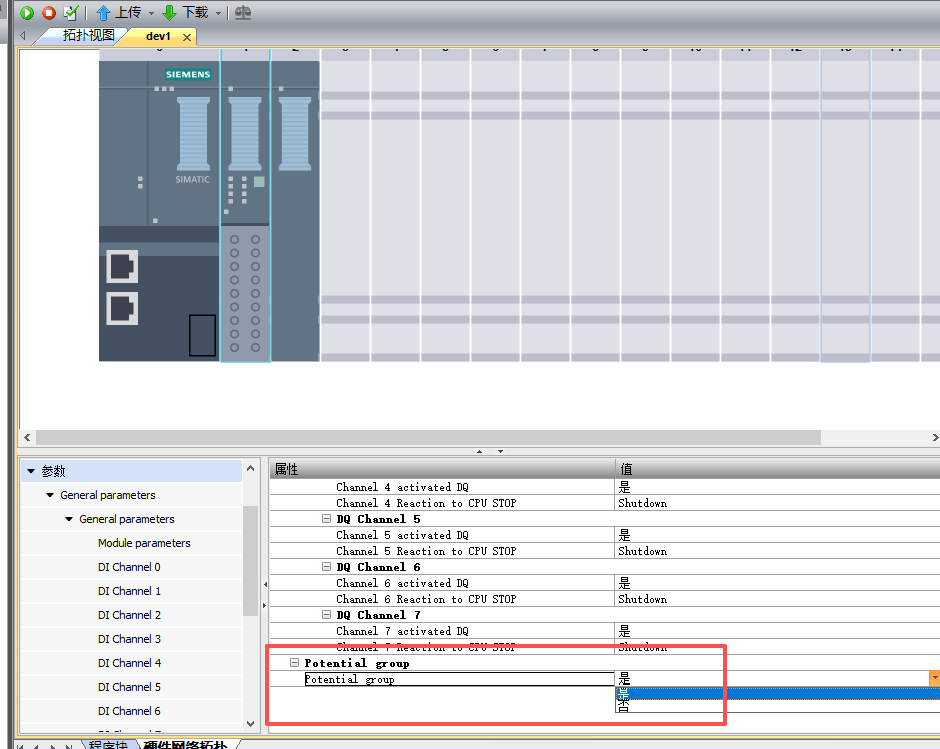Click the upper Ethernet port on the CPU
This screenshot has height=749, width=940.
(122, 266)
